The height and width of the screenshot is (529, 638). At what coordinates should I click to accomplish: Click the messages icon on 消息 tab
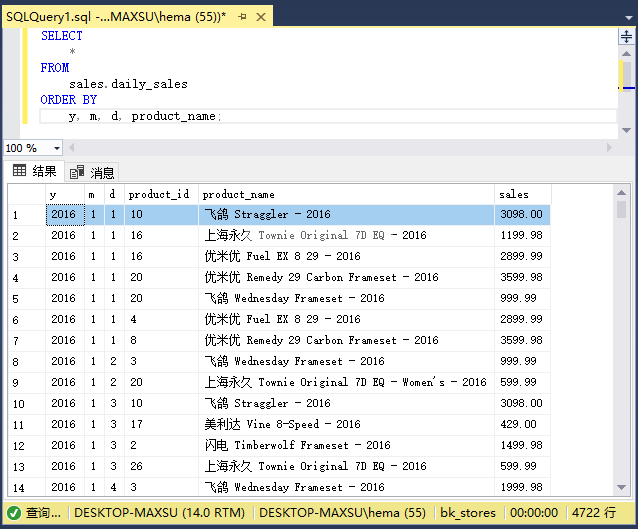[x=76, y=172]
